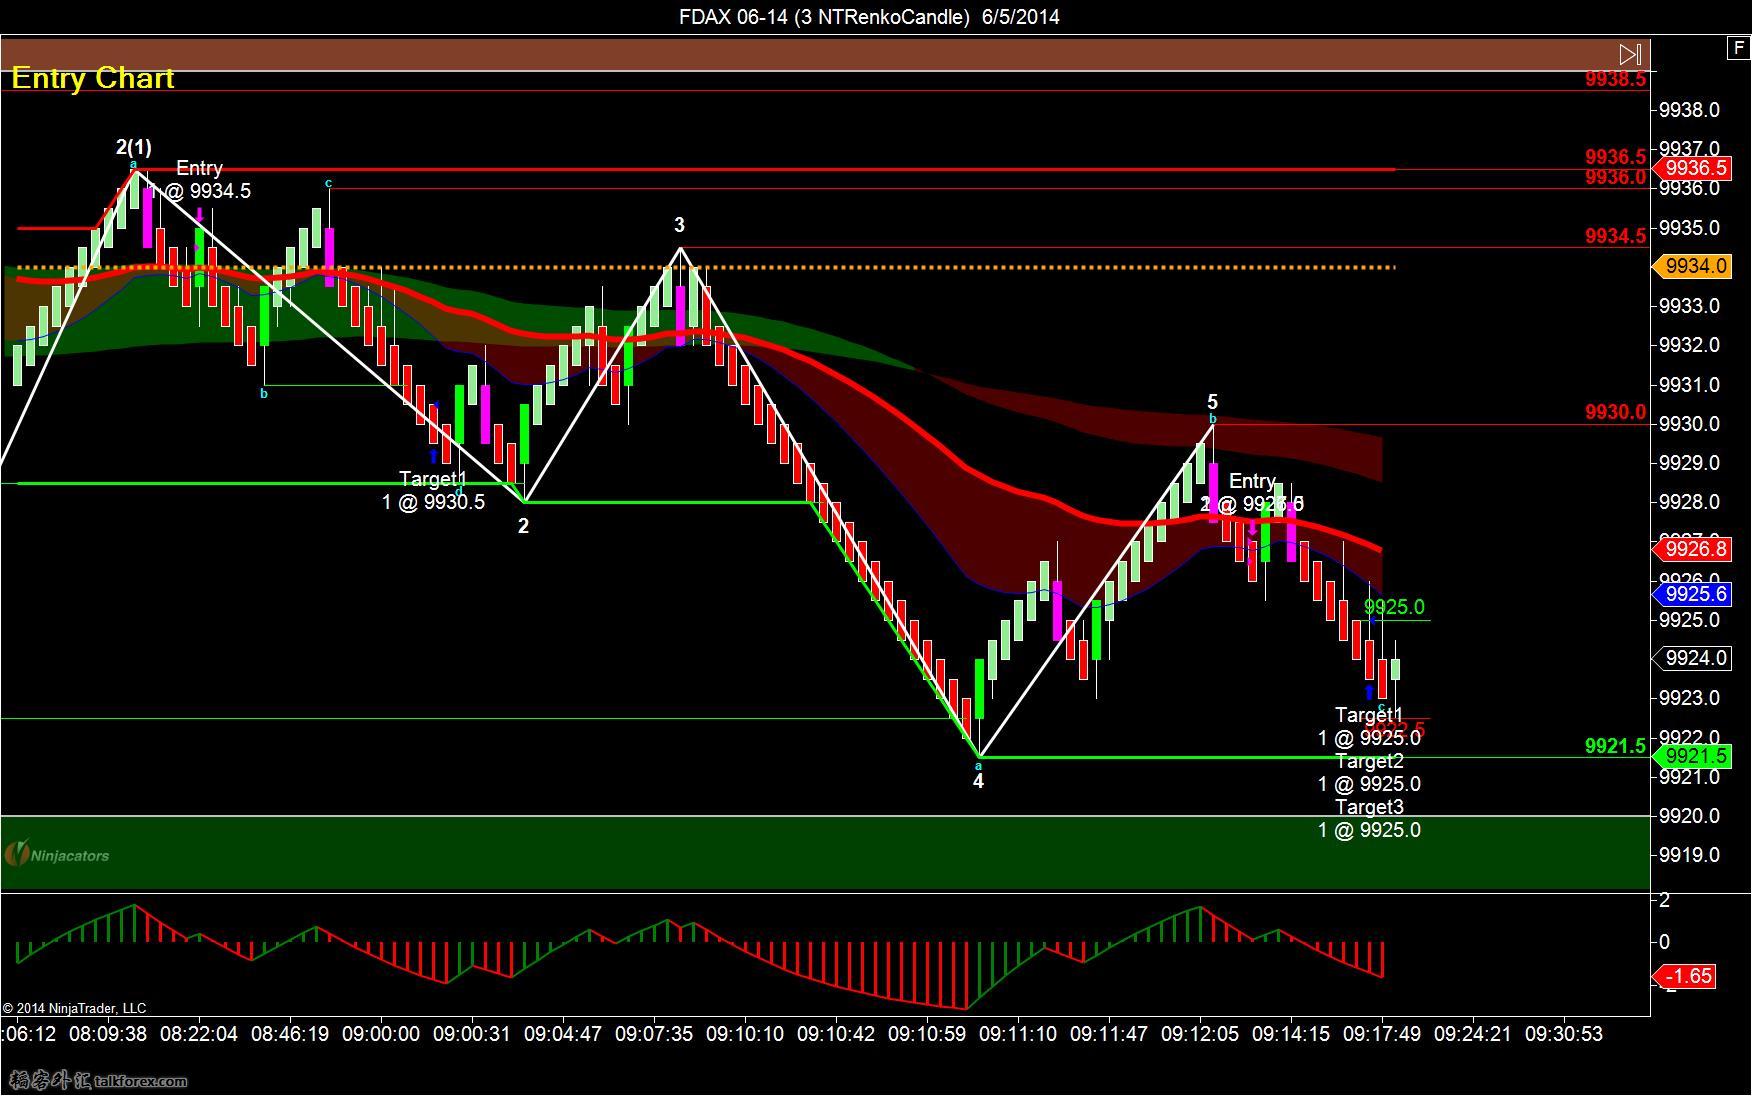Select wave label '3' above the swing high

point(679,225)
